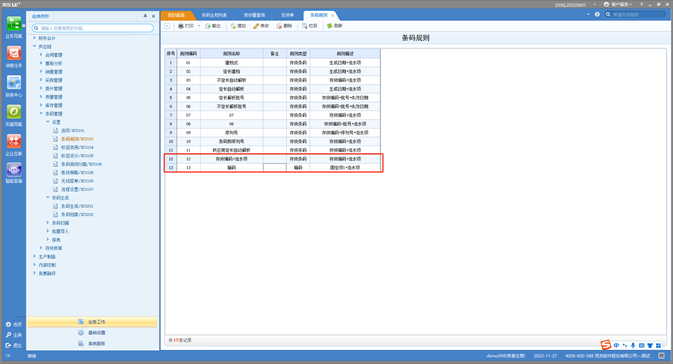The height and width of the screenshot is (364, 673).
Task: Click the 刷新 refresh toolbar icon
Action: coord(330,26)
